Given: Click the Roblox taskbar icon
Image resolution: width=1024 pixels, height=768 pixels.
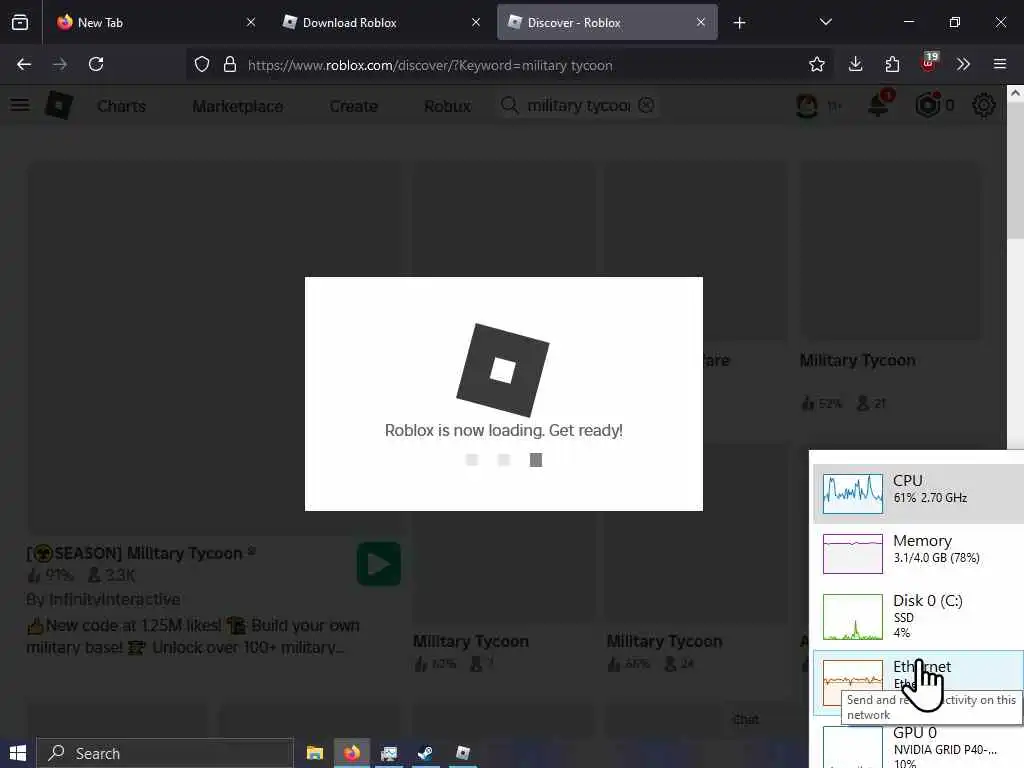Looking at the screenshot, I should point(463,753).
